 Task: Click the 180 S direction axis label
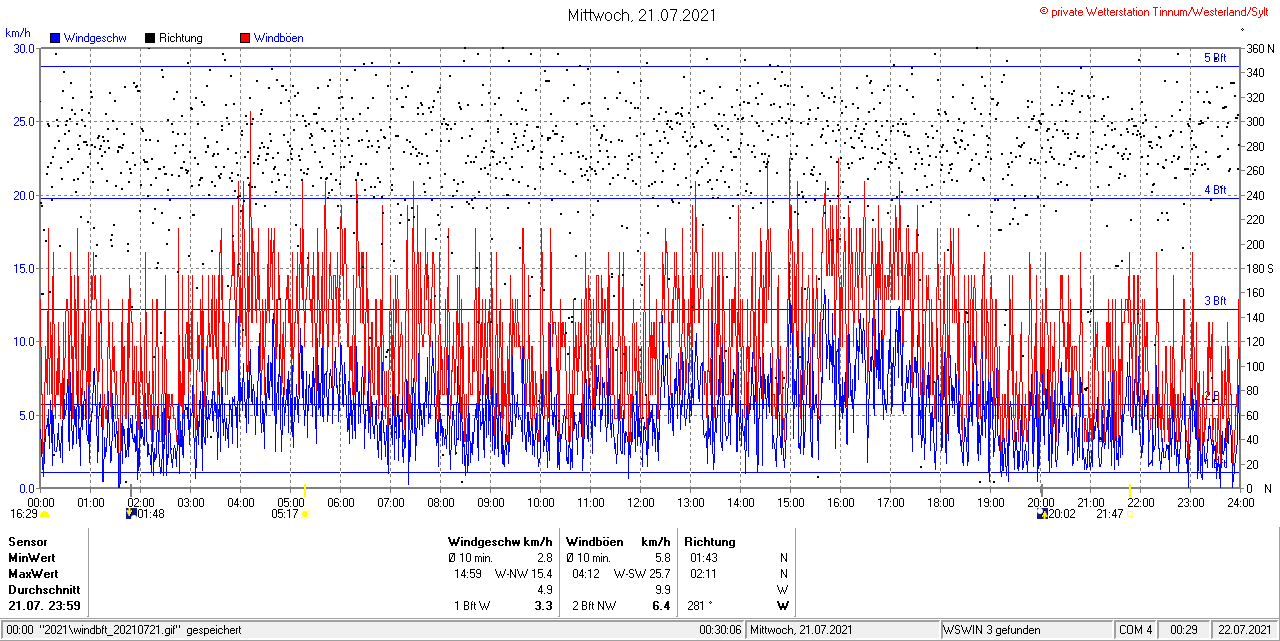click(x=1258, y=269)
